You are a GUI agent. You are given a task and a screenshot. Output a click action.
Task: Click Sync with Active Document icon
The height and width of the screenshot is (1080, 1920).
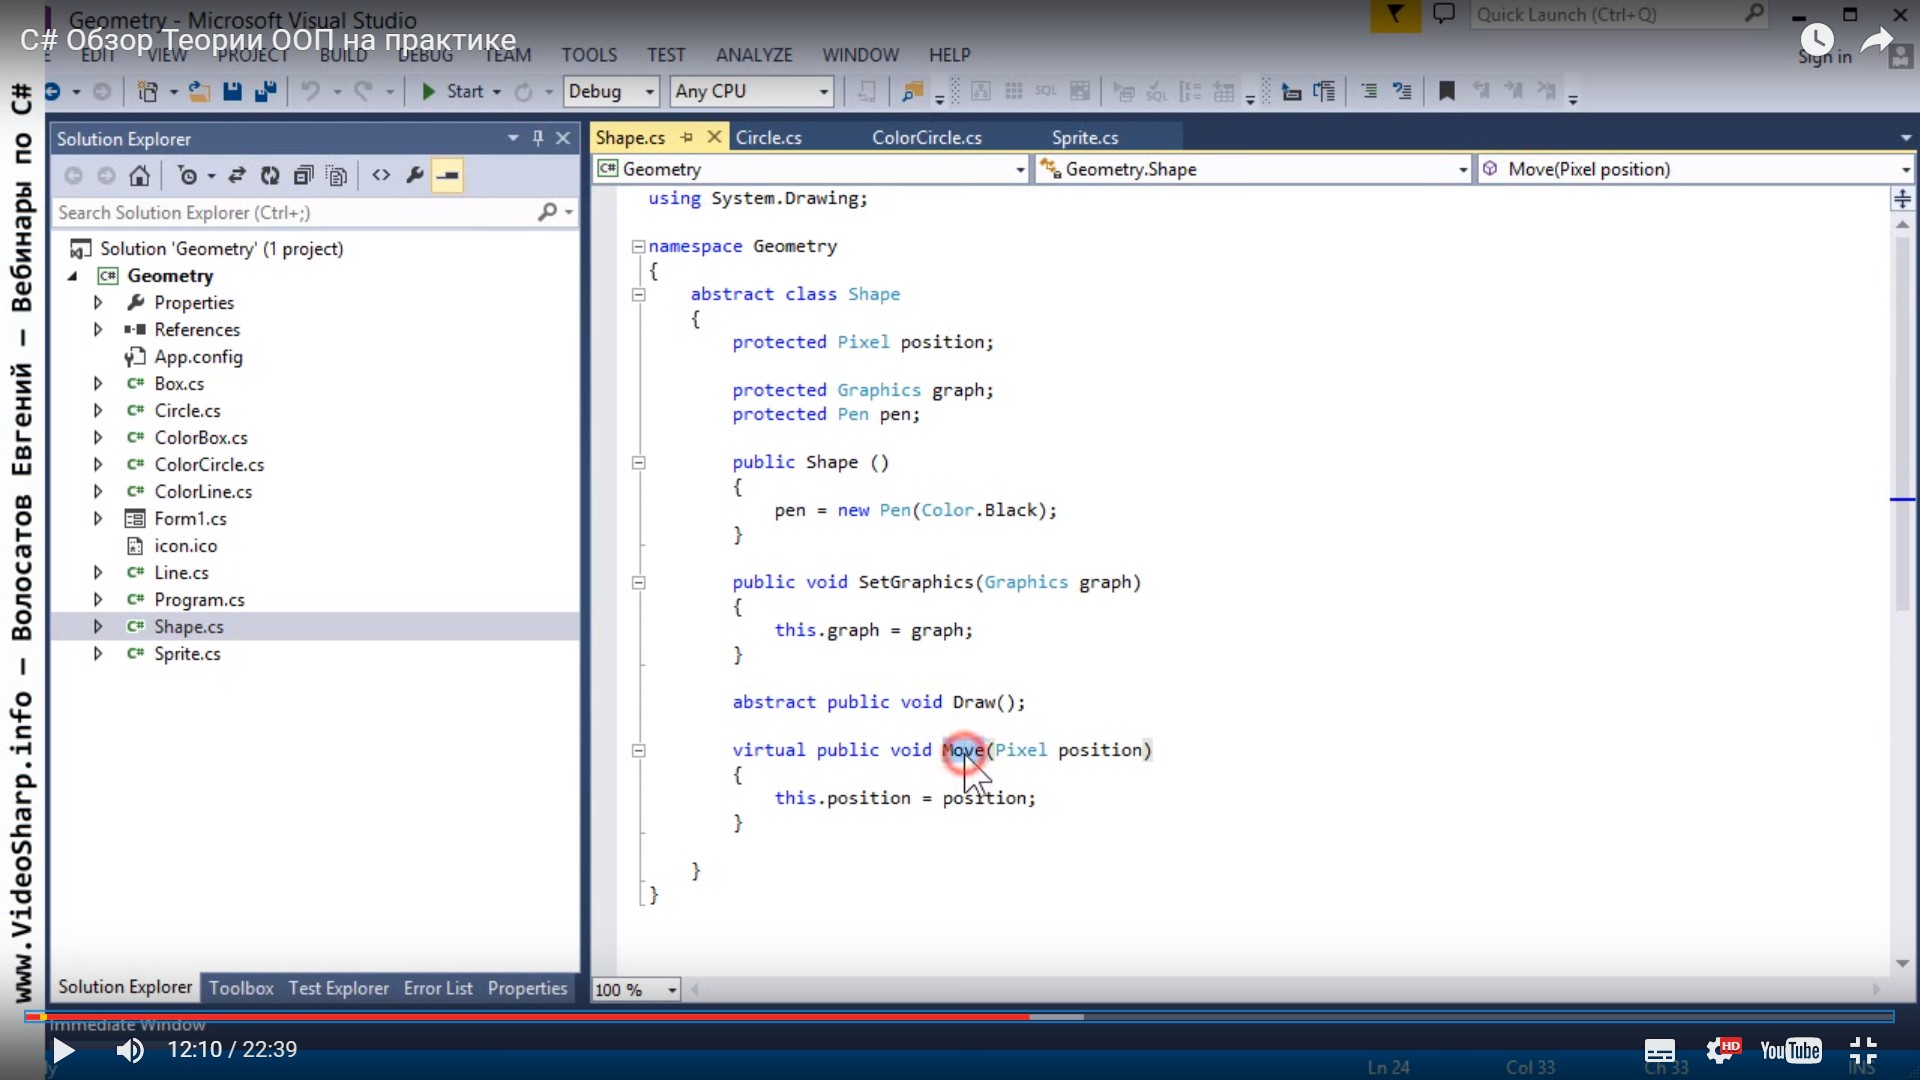coord(237,175)
